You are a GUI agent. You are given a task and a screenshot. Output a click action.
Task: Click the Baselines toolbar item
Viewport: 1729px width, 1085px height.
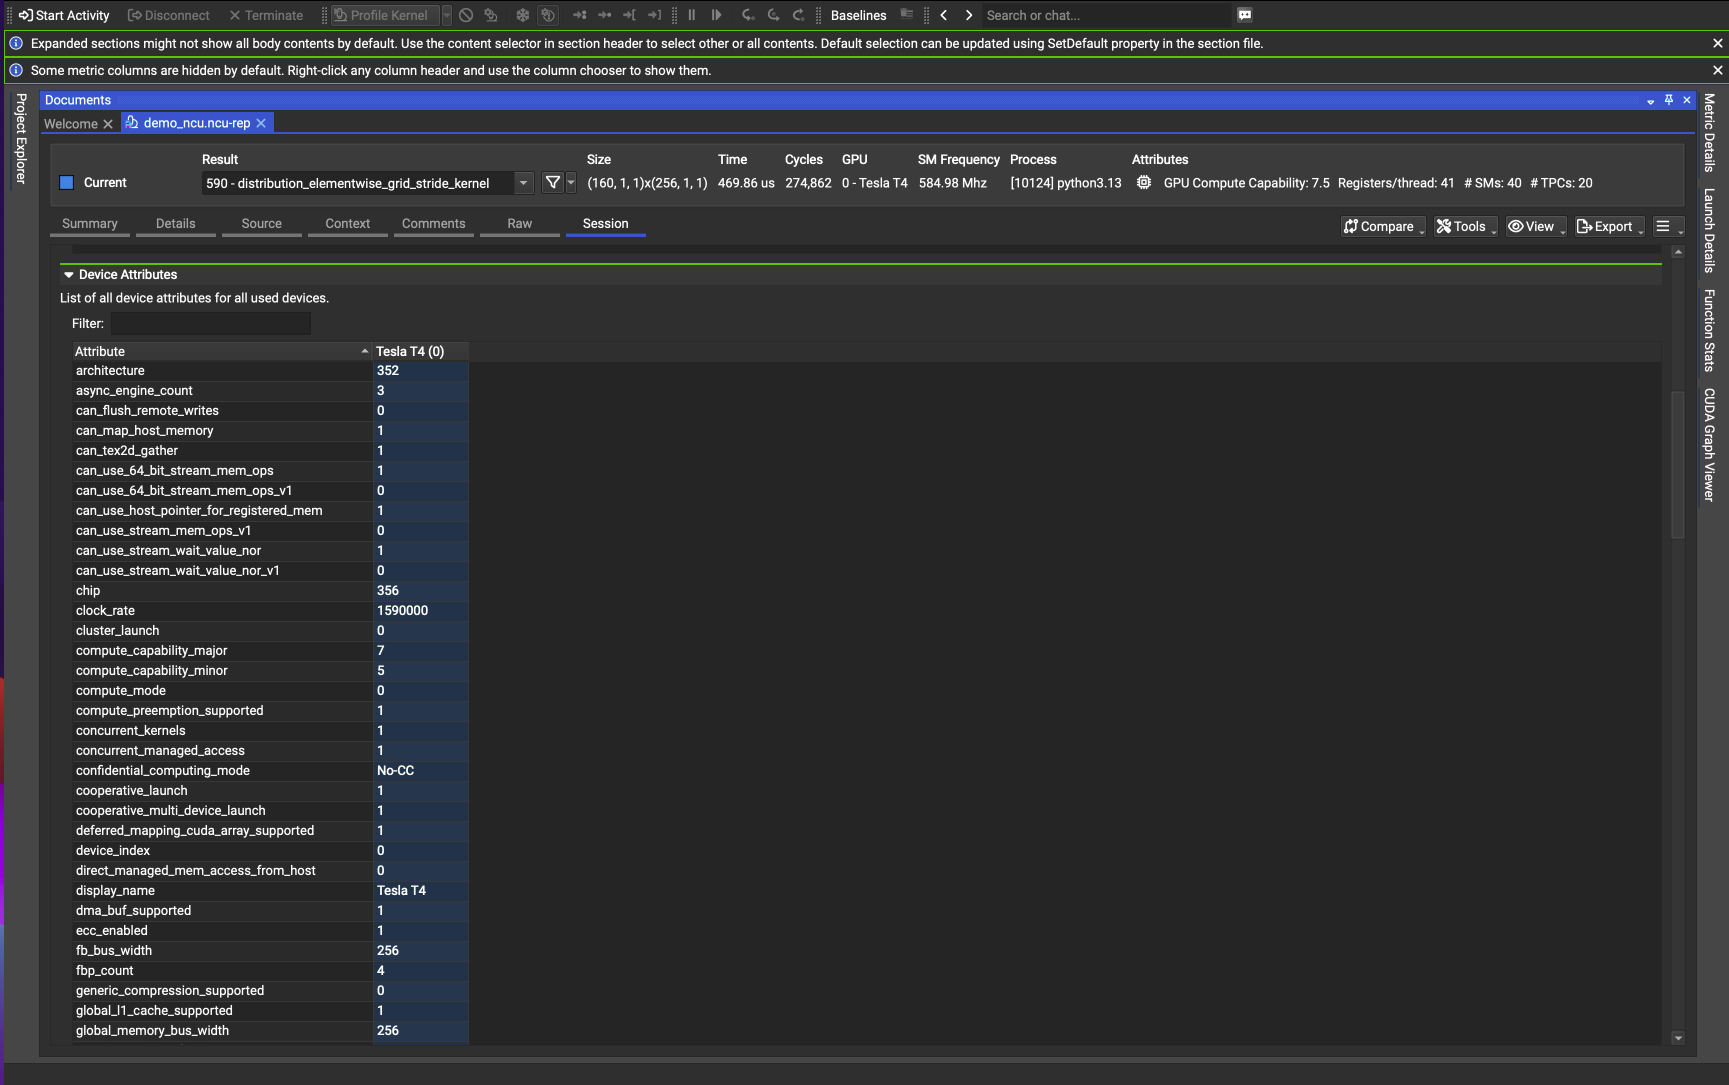click(x=858, y=15)
